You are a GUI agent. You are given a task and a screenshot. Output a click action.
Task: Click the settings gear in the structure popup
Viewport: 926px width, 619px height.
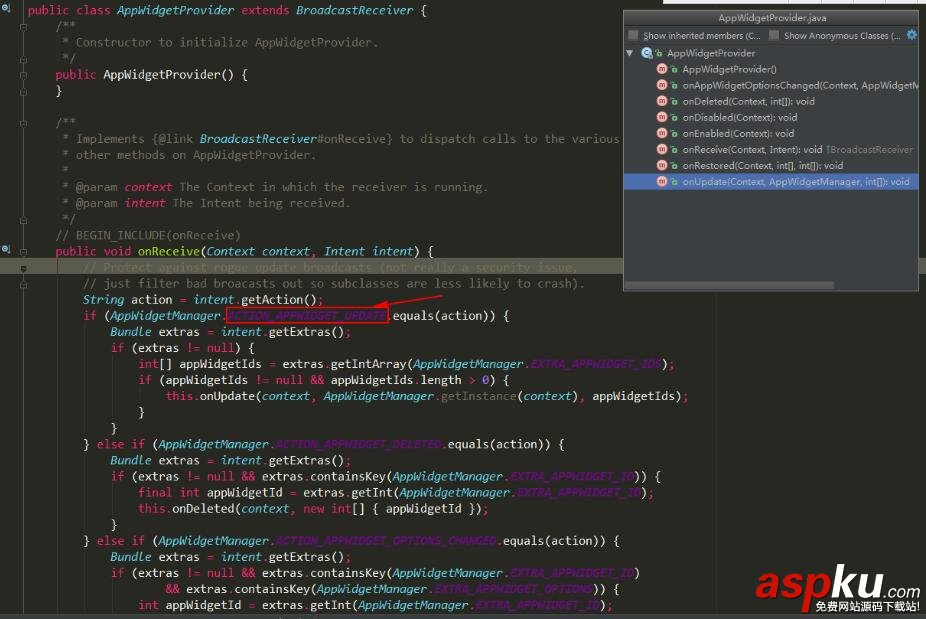(x=911, y=35)
